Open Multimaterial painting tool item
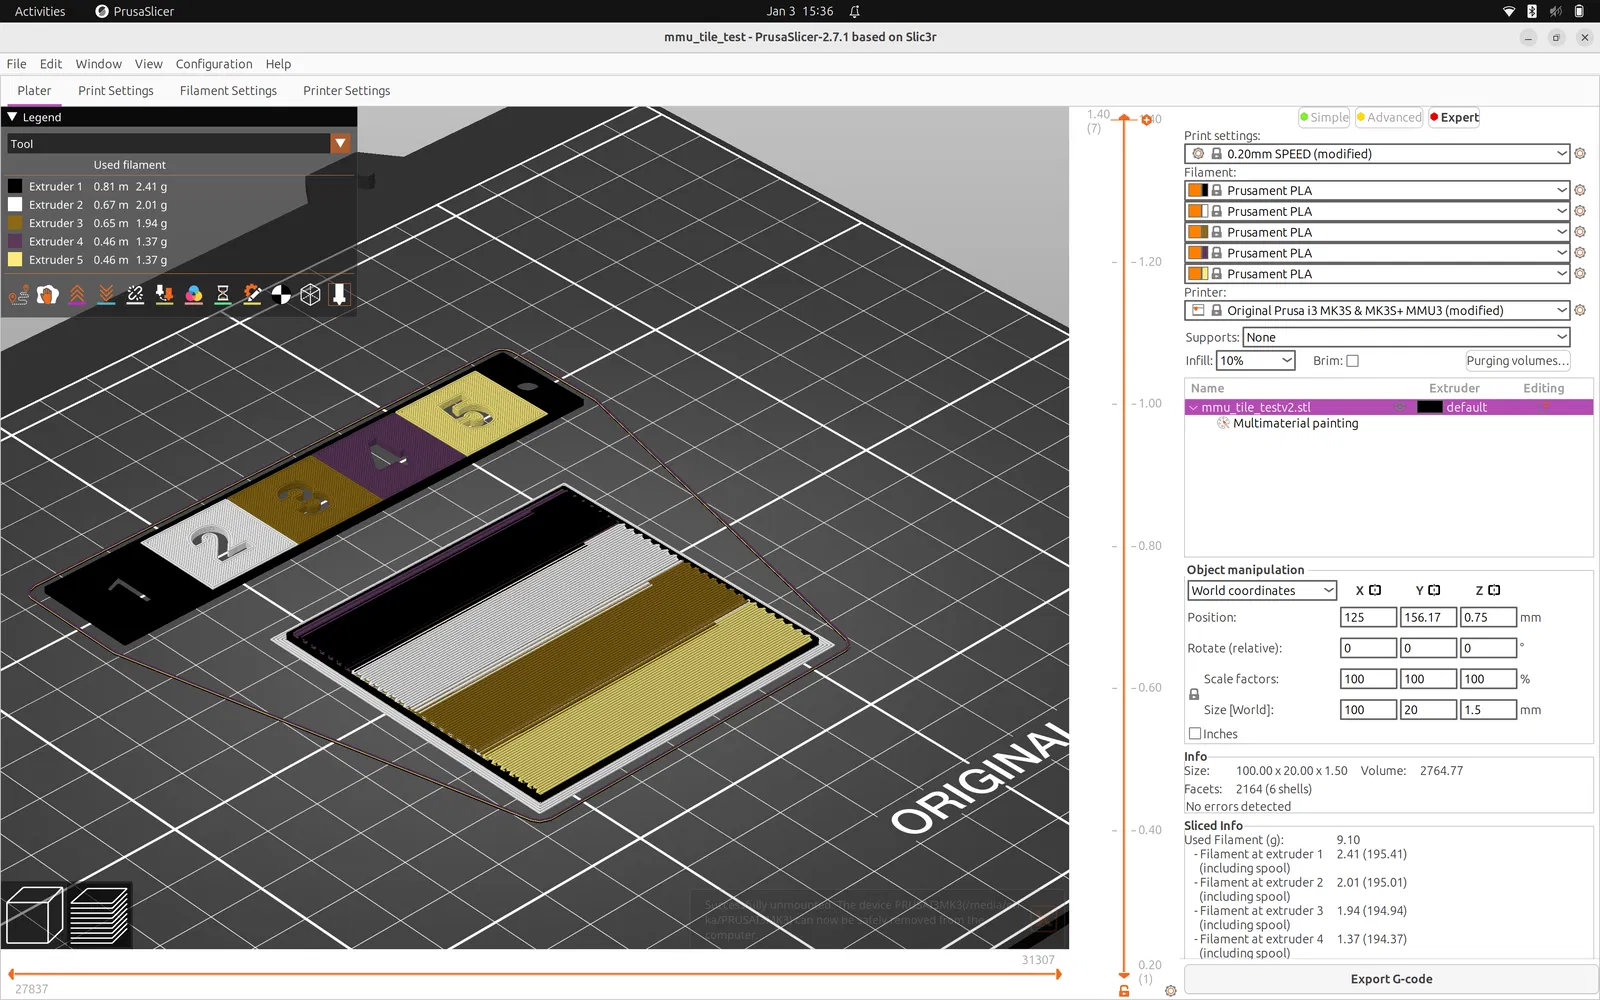 [1295, 424]
